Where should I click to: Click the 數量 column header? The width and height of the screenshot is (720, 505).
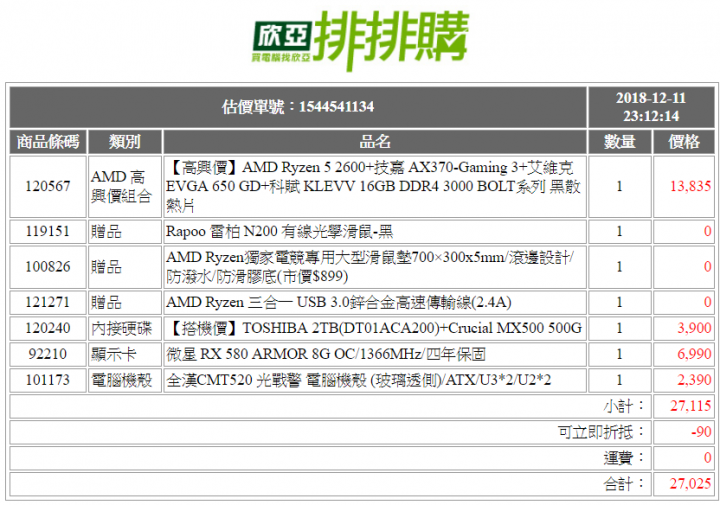[x=619, y=142]
